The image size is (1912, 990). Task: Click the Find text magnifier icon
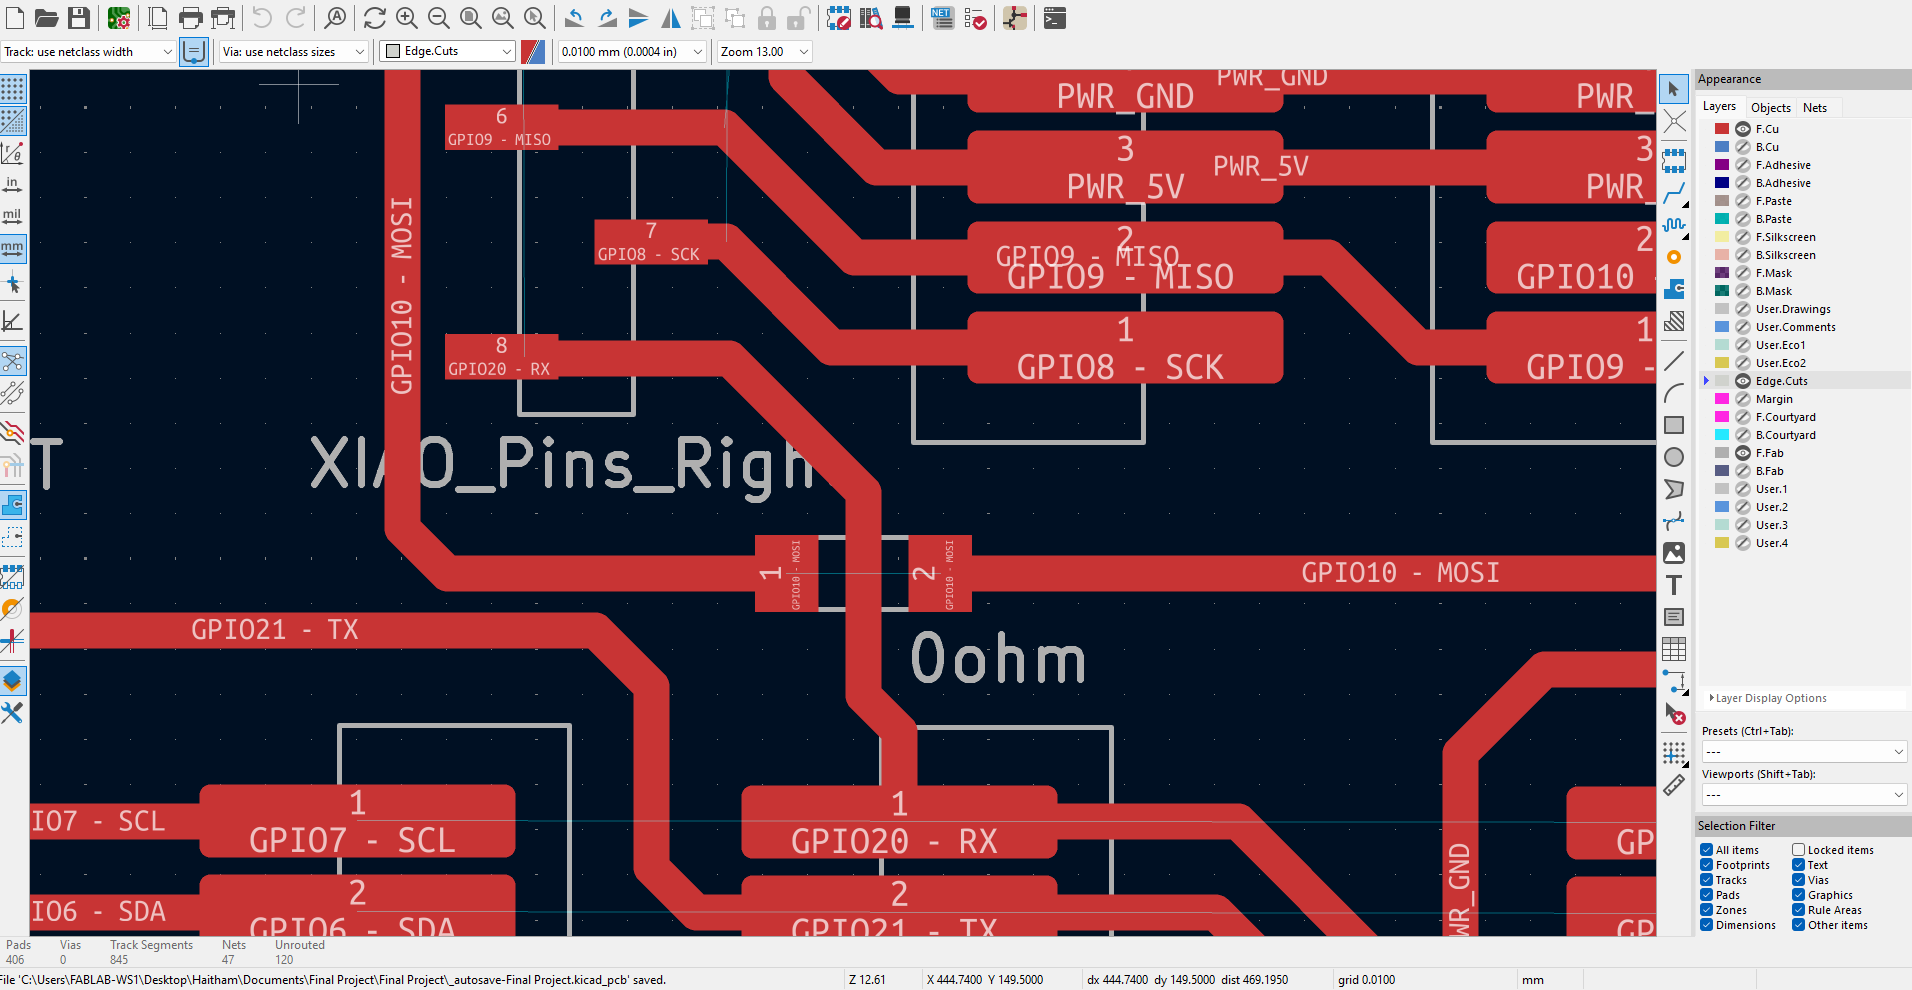[336, 18]
